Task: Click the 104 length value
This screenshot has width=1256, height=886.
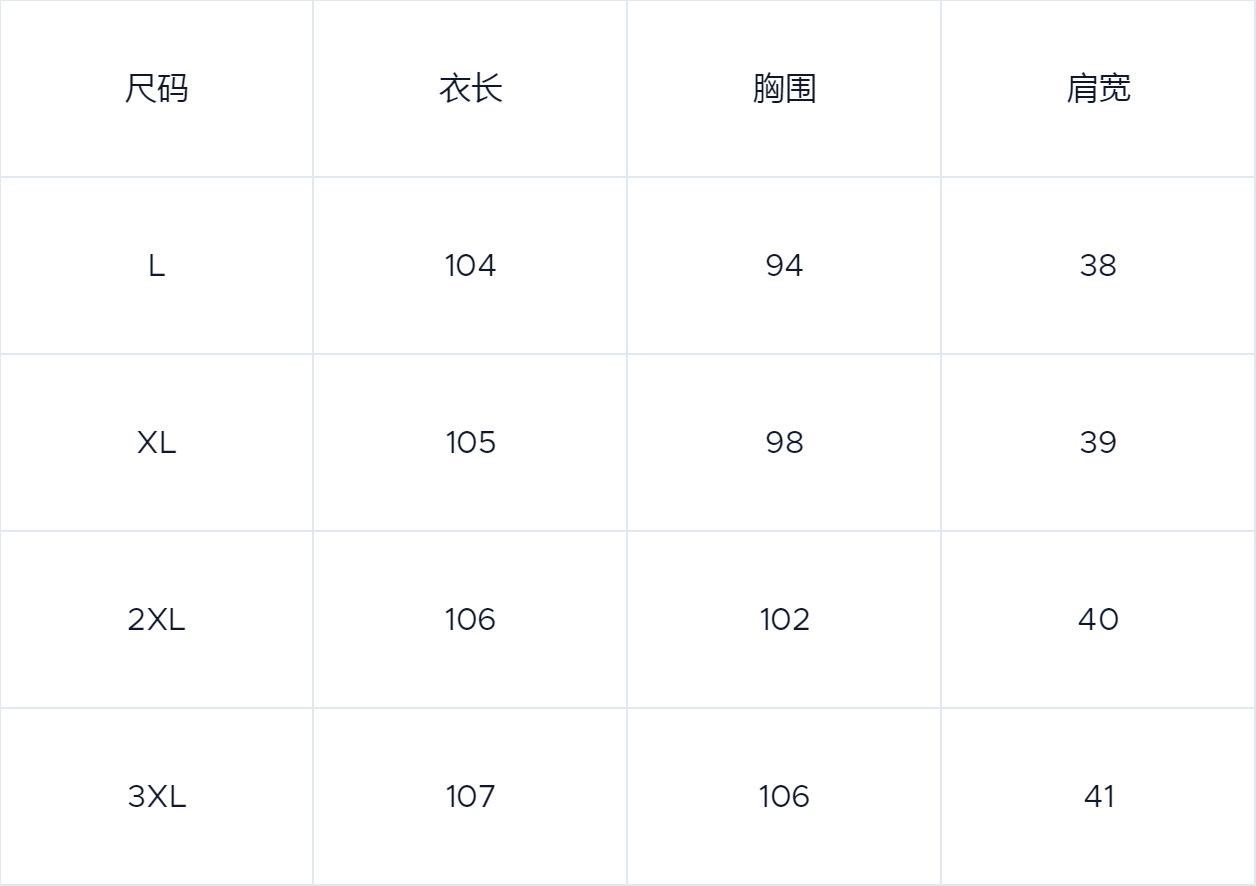Action: click(x=470, y=266)
